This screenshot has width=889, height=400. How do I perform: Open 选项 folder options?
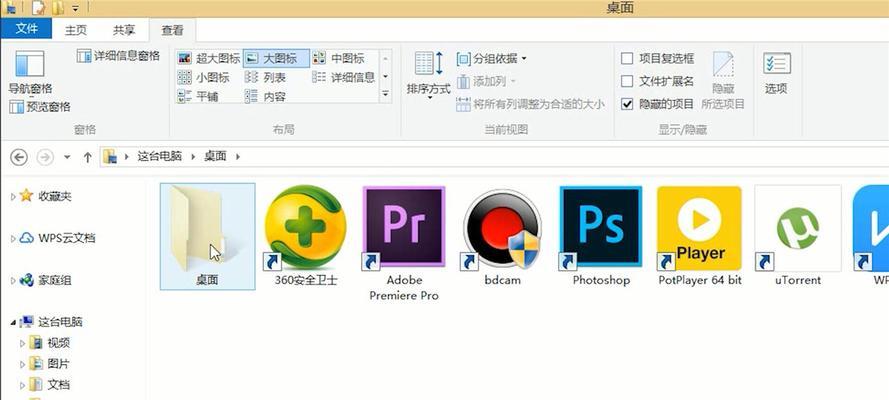[x=776, y=73]
